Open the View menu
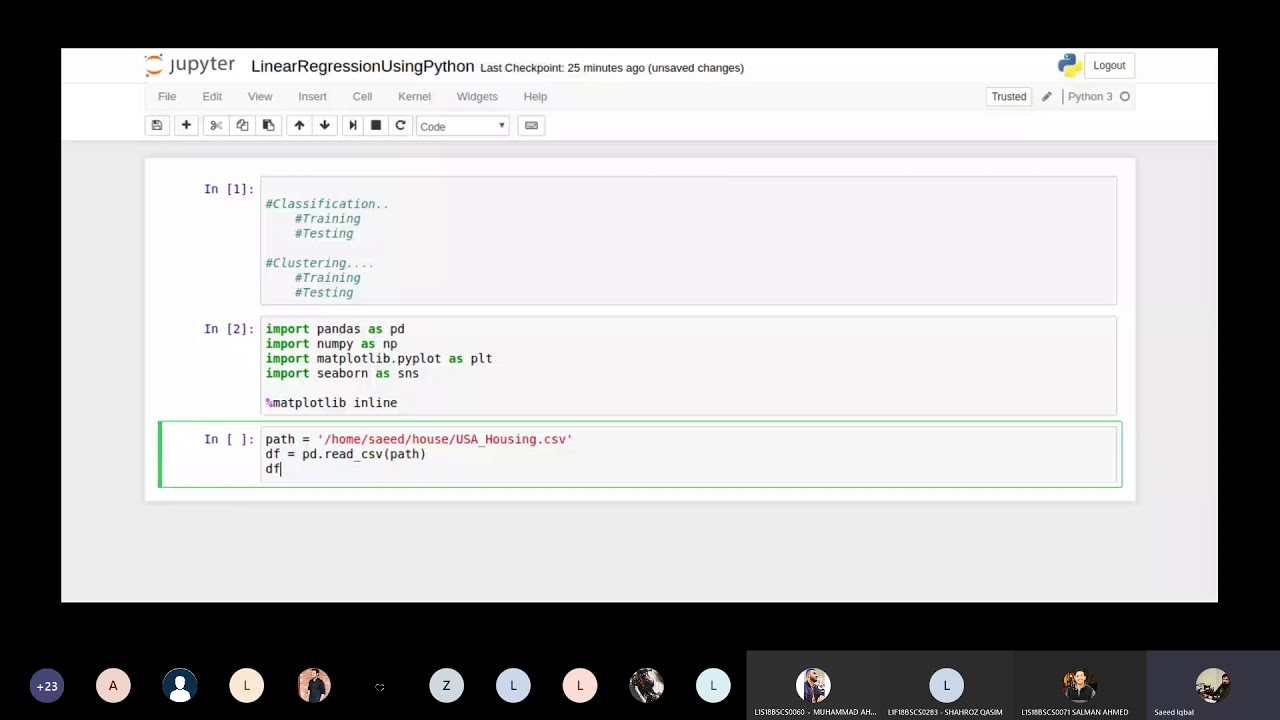The width and height of the screenshot is (1280, 720). click(260, 97)
